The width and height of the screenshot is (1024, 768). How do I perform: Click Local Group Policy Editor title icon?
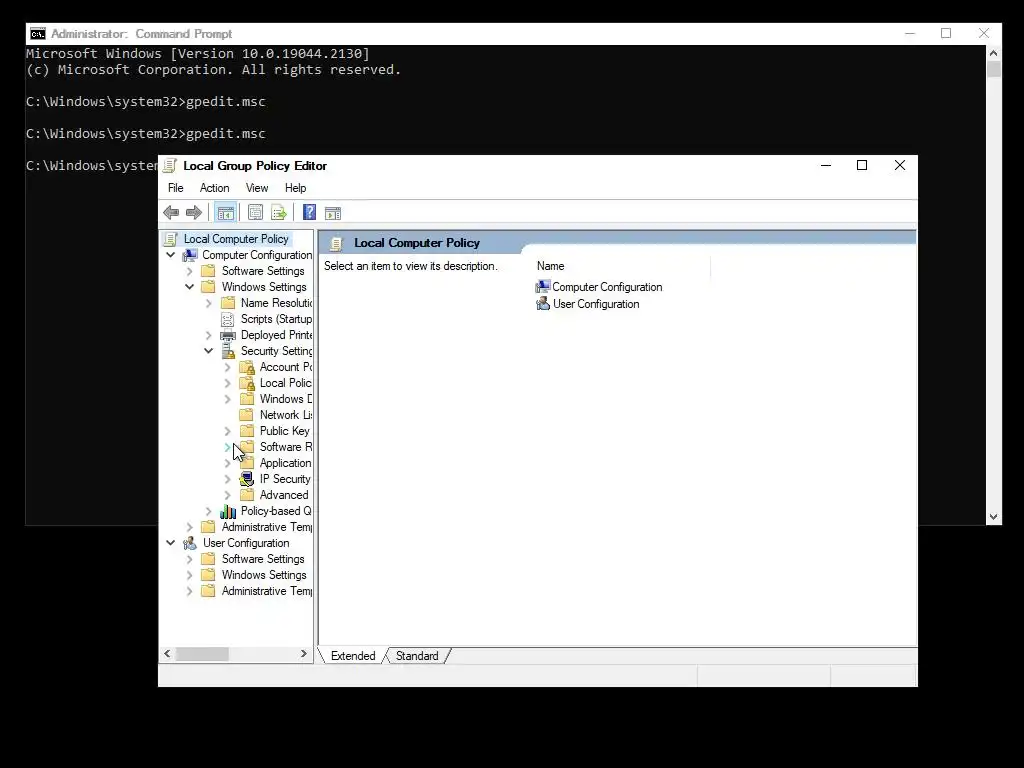(170, 166)
